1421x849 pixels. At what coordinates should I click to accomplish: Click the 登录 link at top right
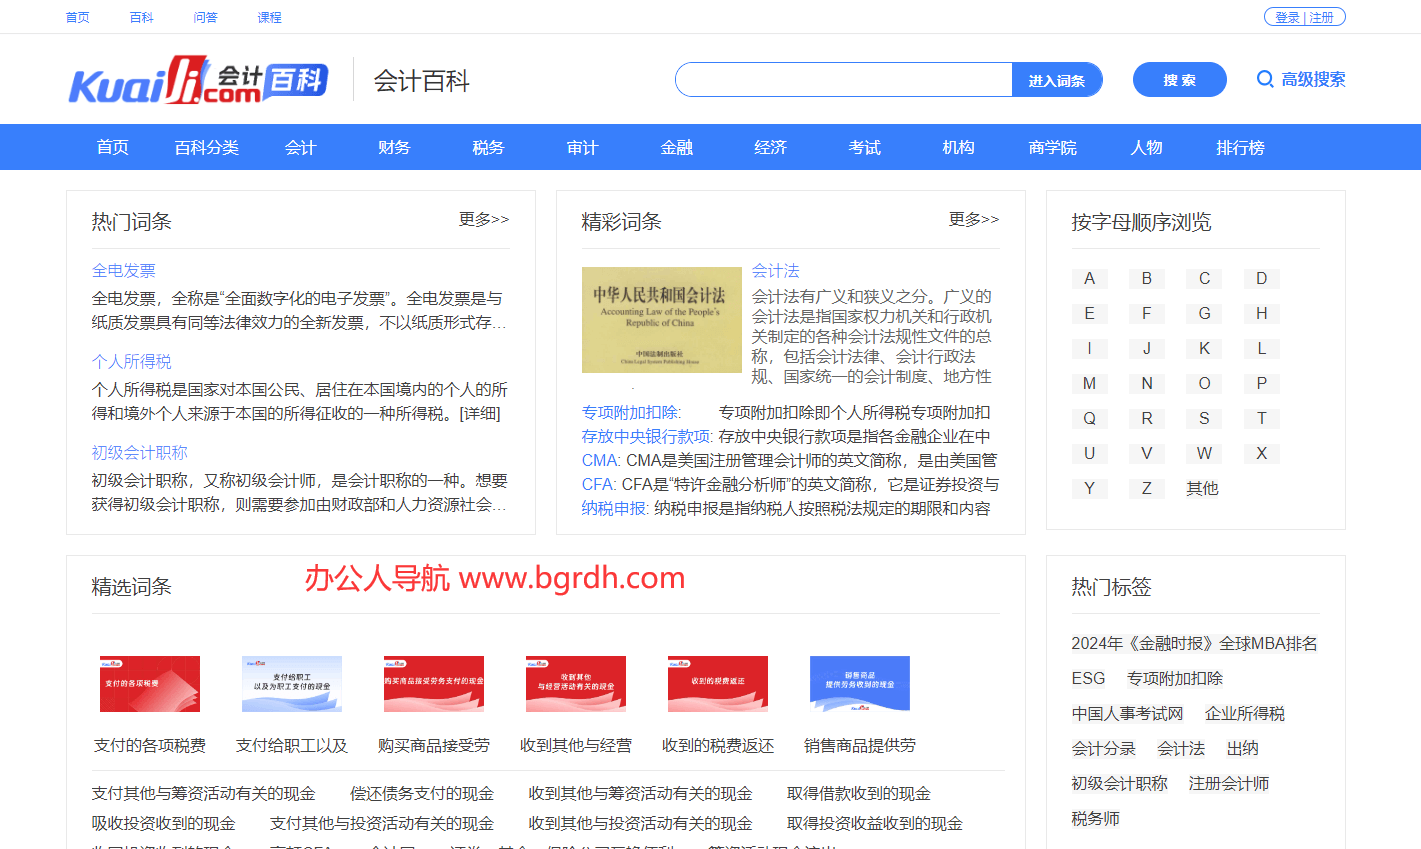click(x=1287, y=17)
